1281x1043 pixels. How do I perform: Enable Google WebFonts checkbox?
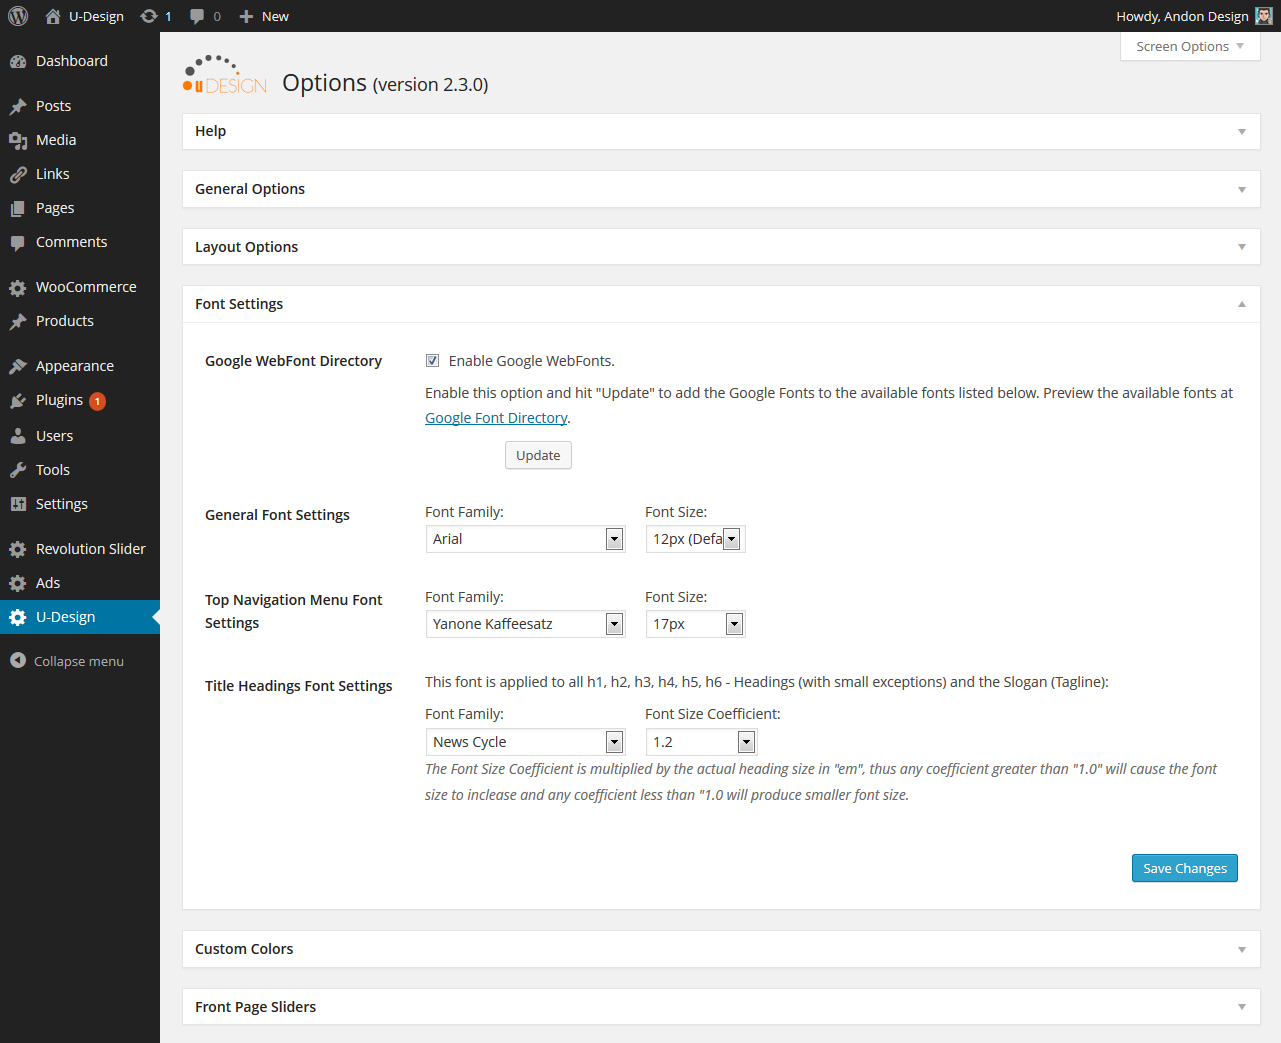pyautogui.click(x=432, y=360)
